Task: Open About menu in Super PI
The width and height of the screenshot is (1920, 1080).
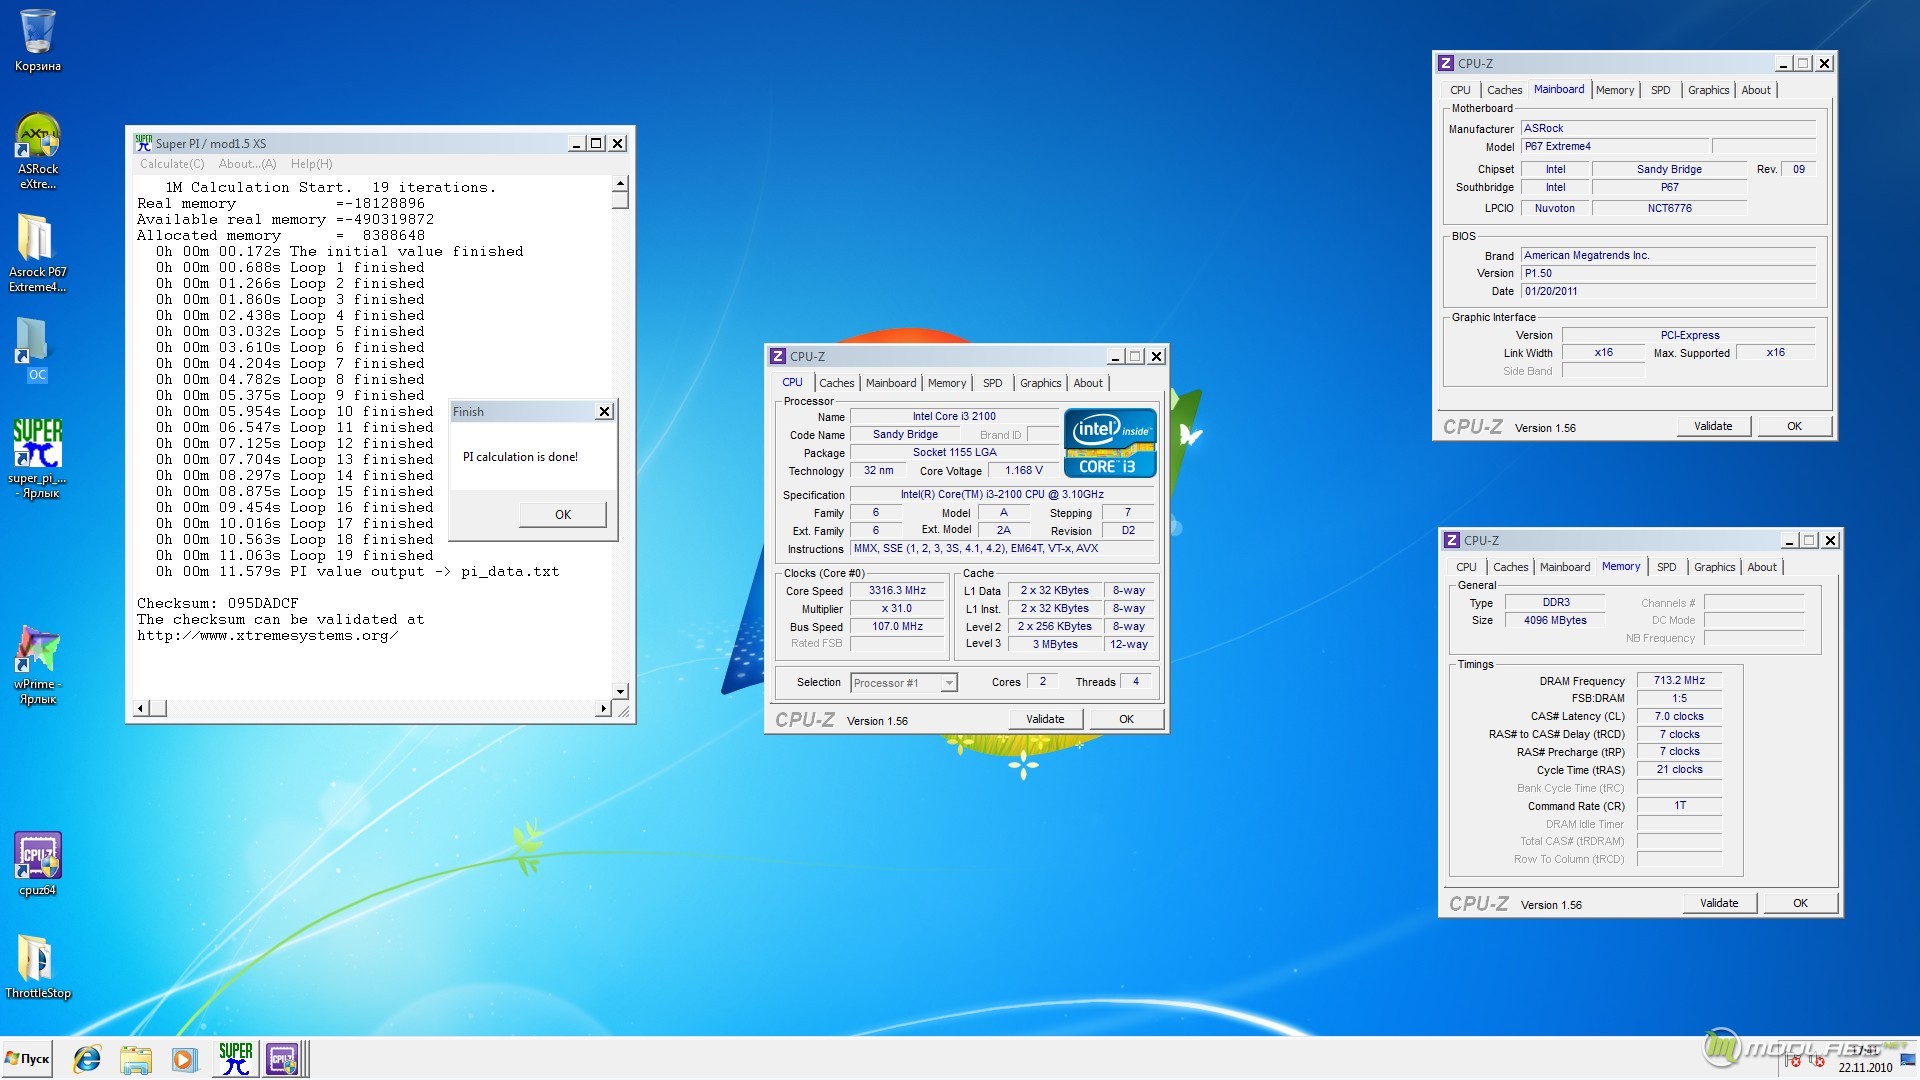Action: point(247,164)
